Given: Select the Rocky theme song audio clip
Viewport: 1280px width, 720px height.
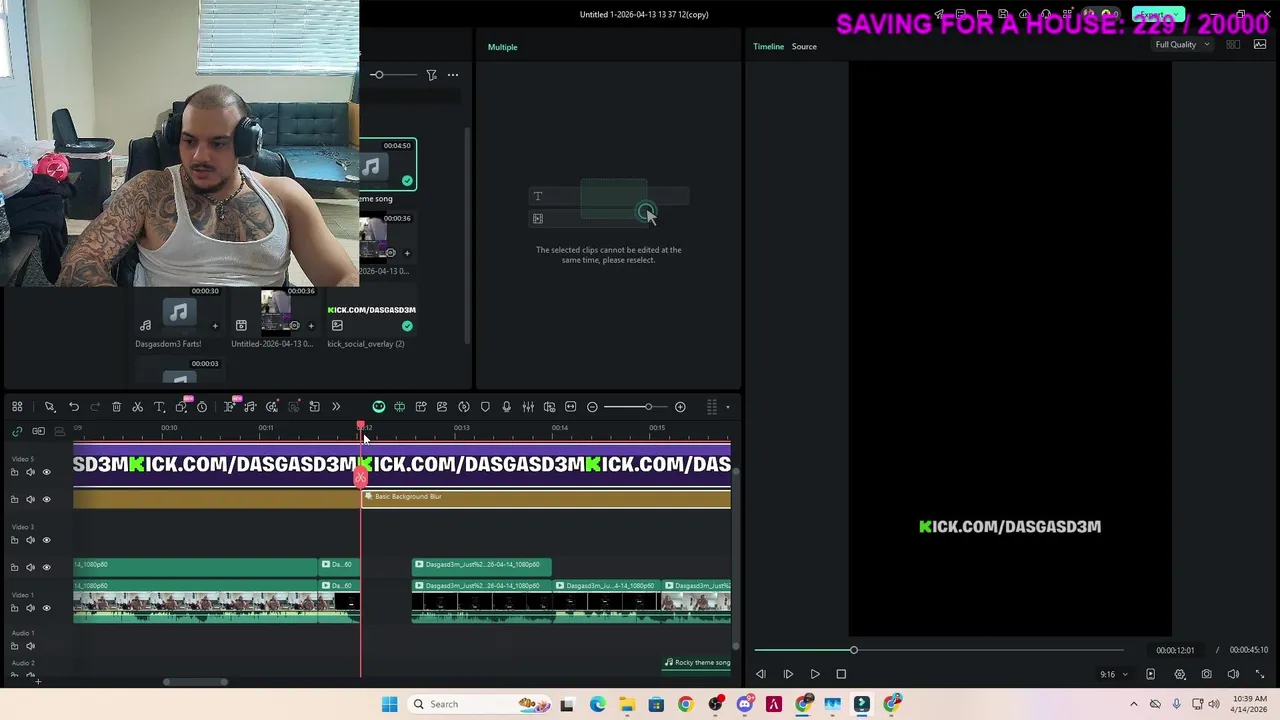Looking at the screenshot, I should click(697, 662).
